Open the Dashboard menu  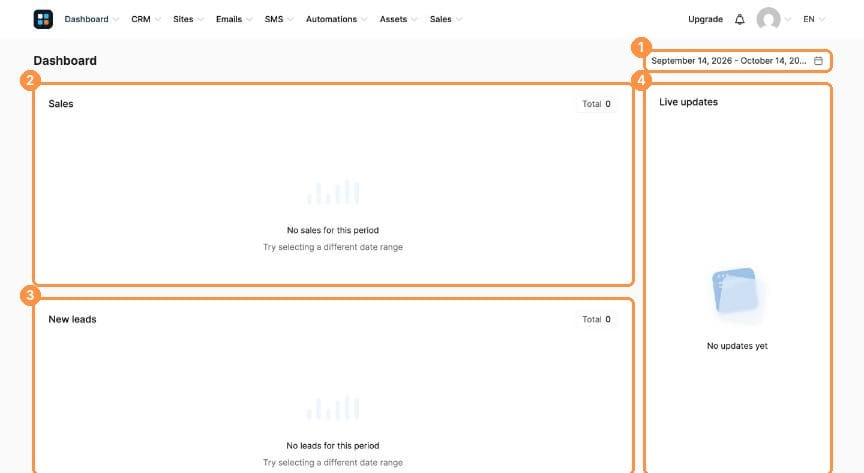87,19
